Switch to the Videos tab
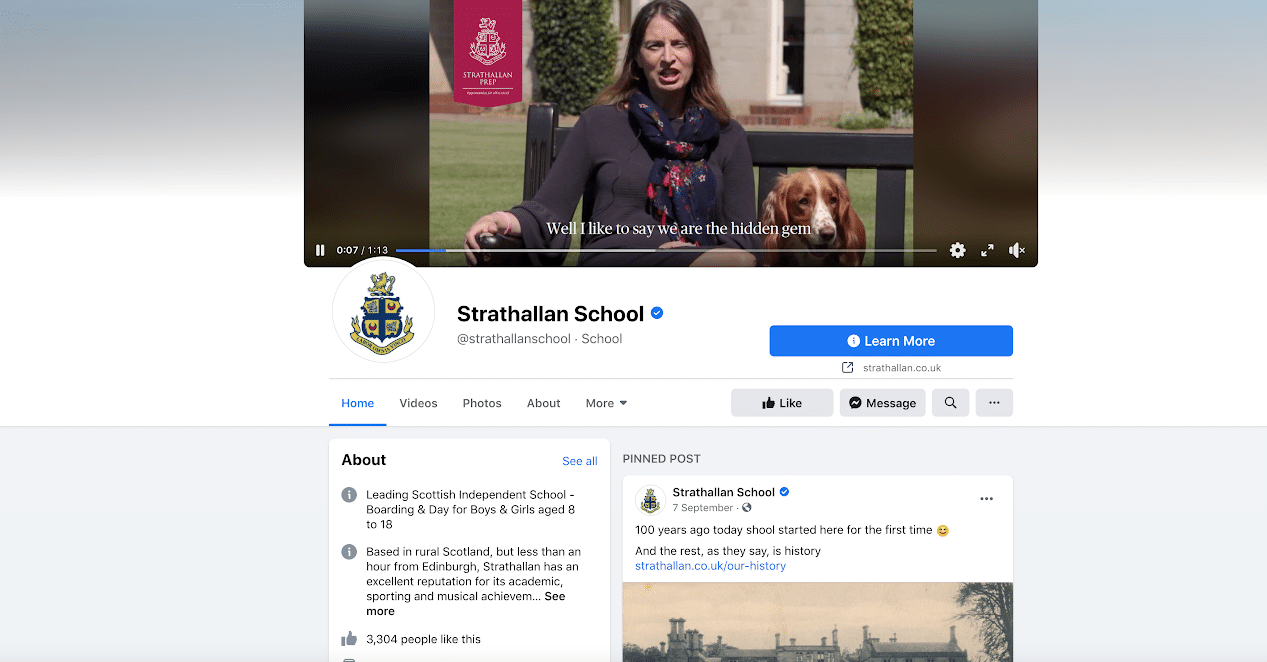Screen dimensions: 1267x662 (418, 403)
